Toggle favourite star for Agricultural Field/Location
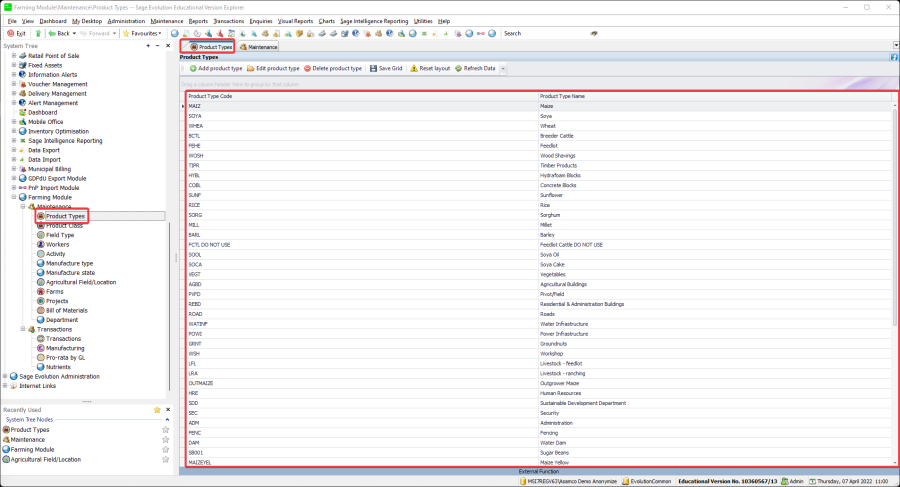This screenshot has width=900, height=487. (x=166, y=459)
